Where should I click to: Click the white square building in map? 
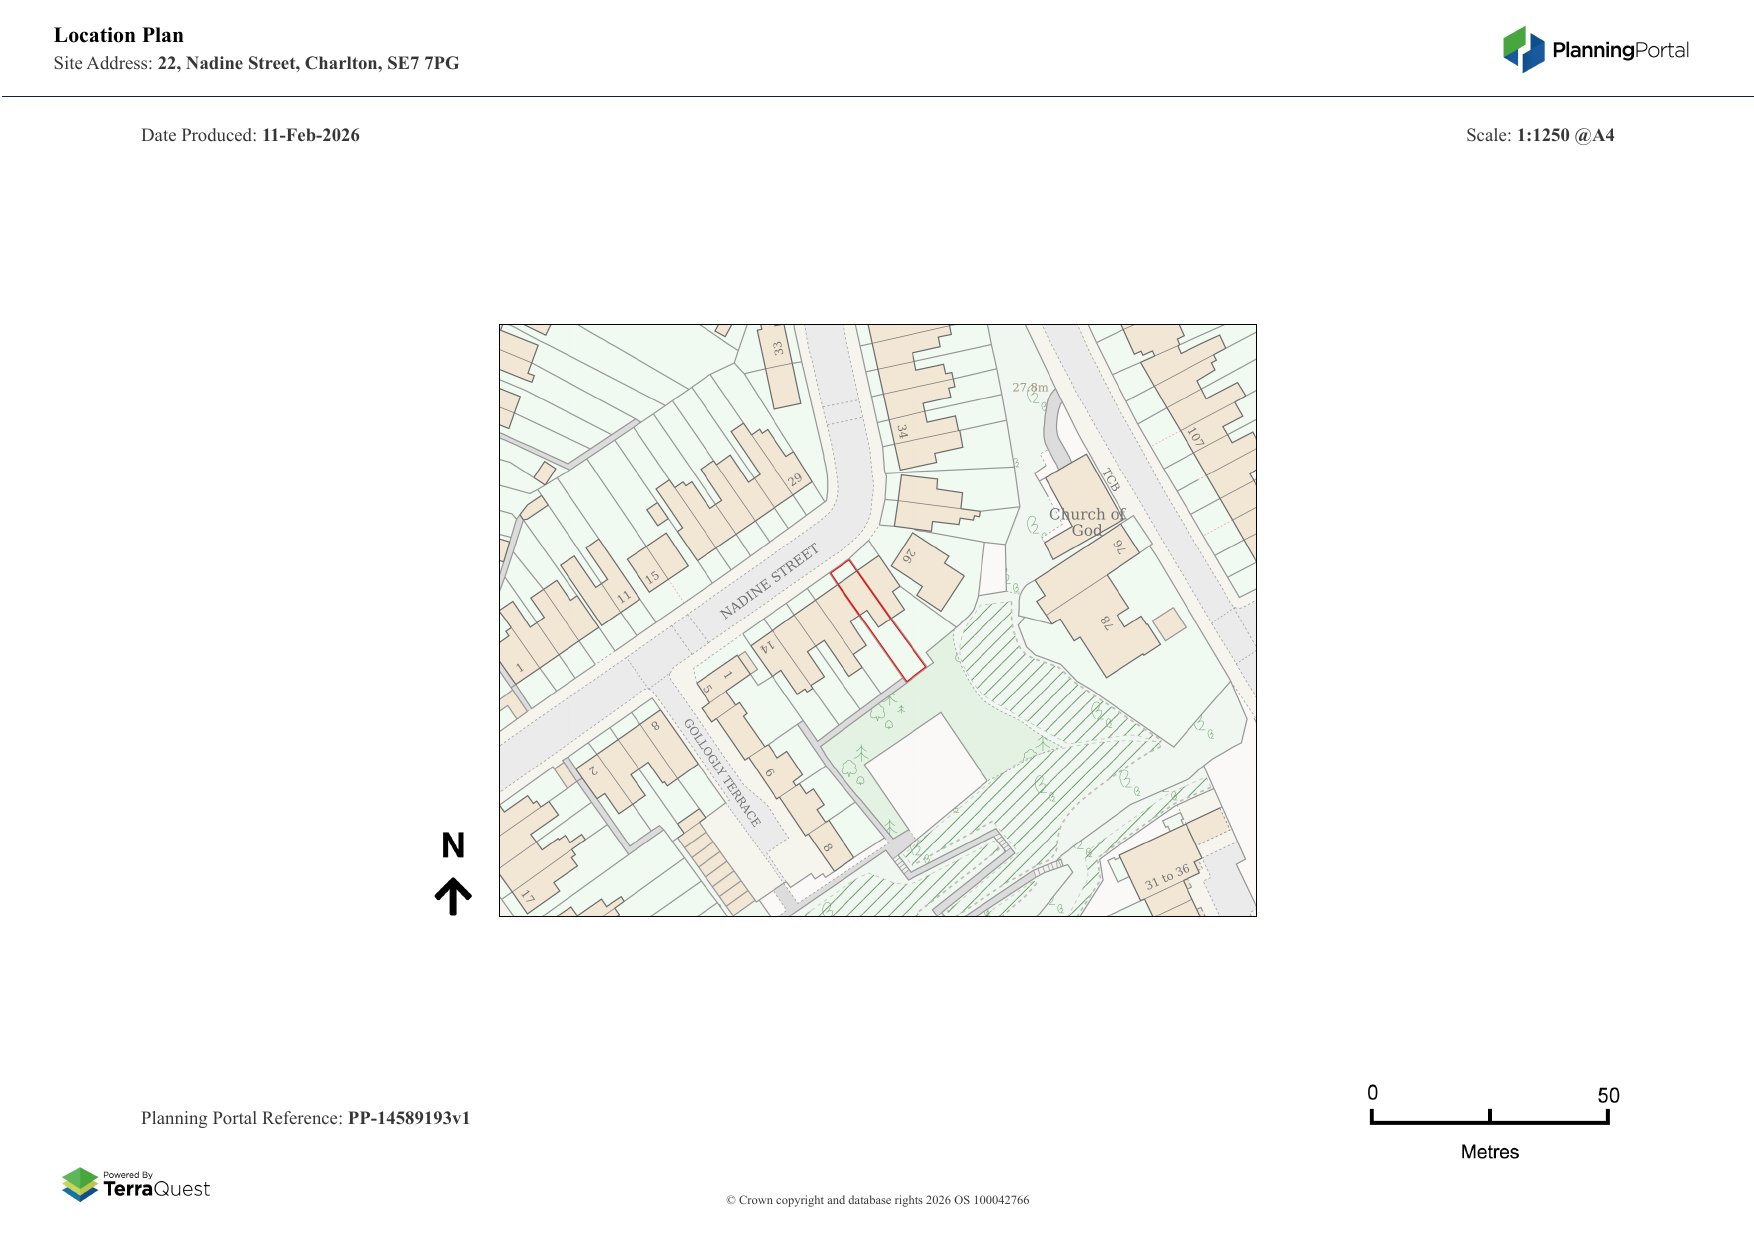click(925, 767)
